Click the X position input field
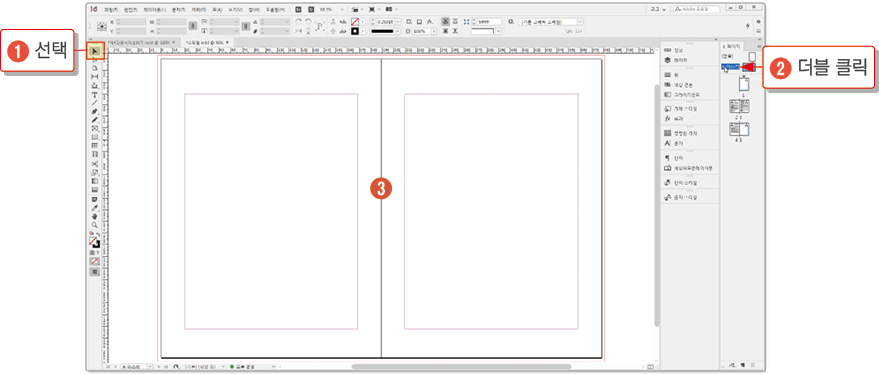 coord(131,22)
